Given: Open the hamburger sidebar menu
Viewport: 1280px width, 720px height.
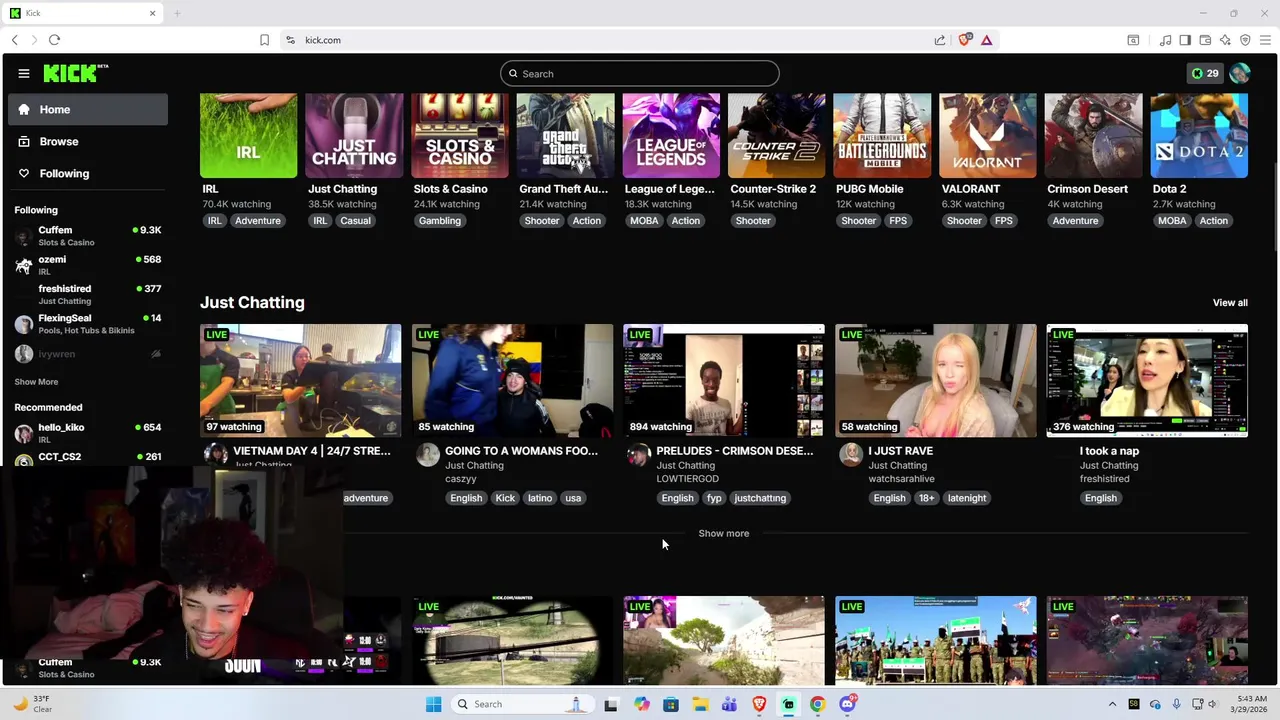Looking at the screenshot, I should (x=24, y=73).
